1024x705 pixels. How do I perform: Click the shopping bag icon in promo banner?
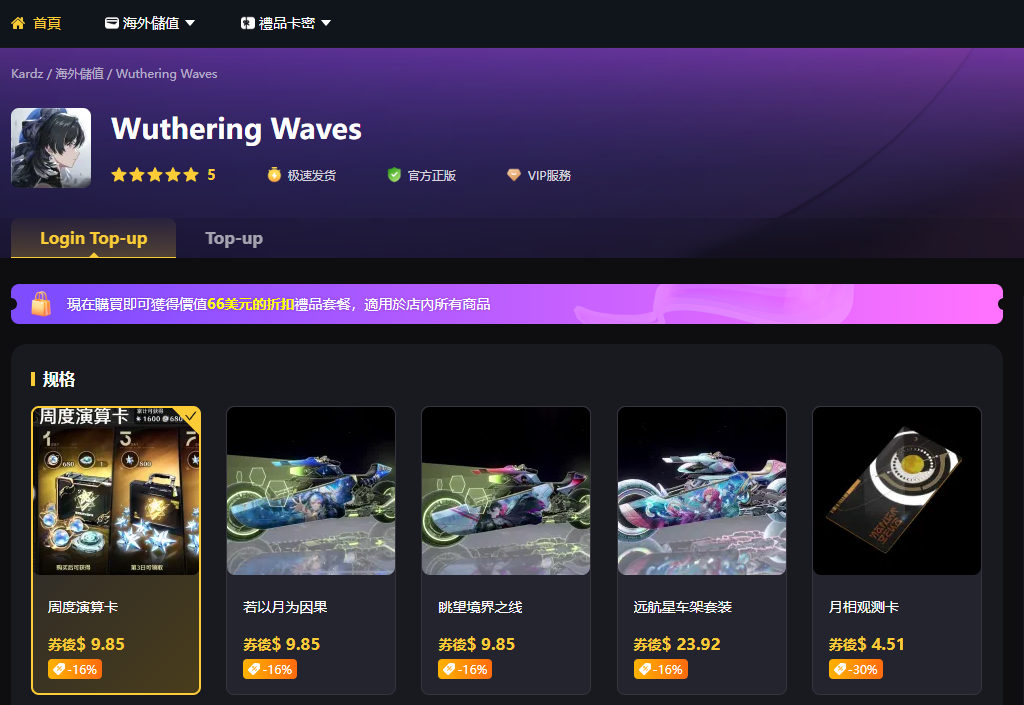41,304
